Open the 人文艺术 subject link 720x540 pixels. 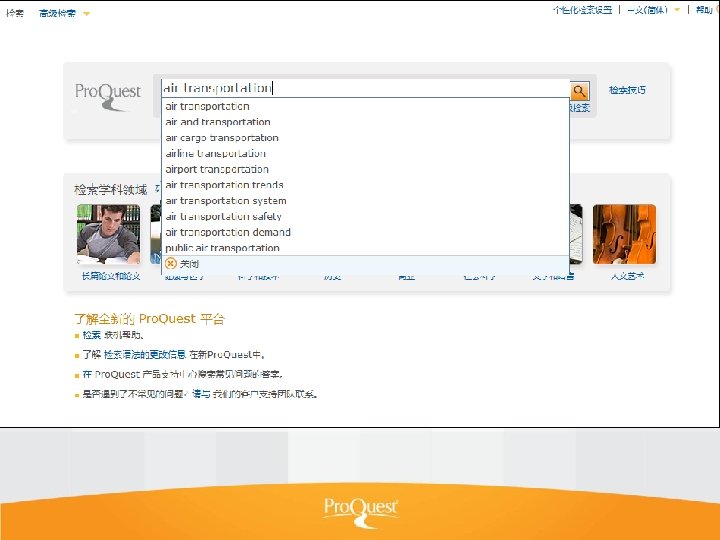(x=627, y=276)
